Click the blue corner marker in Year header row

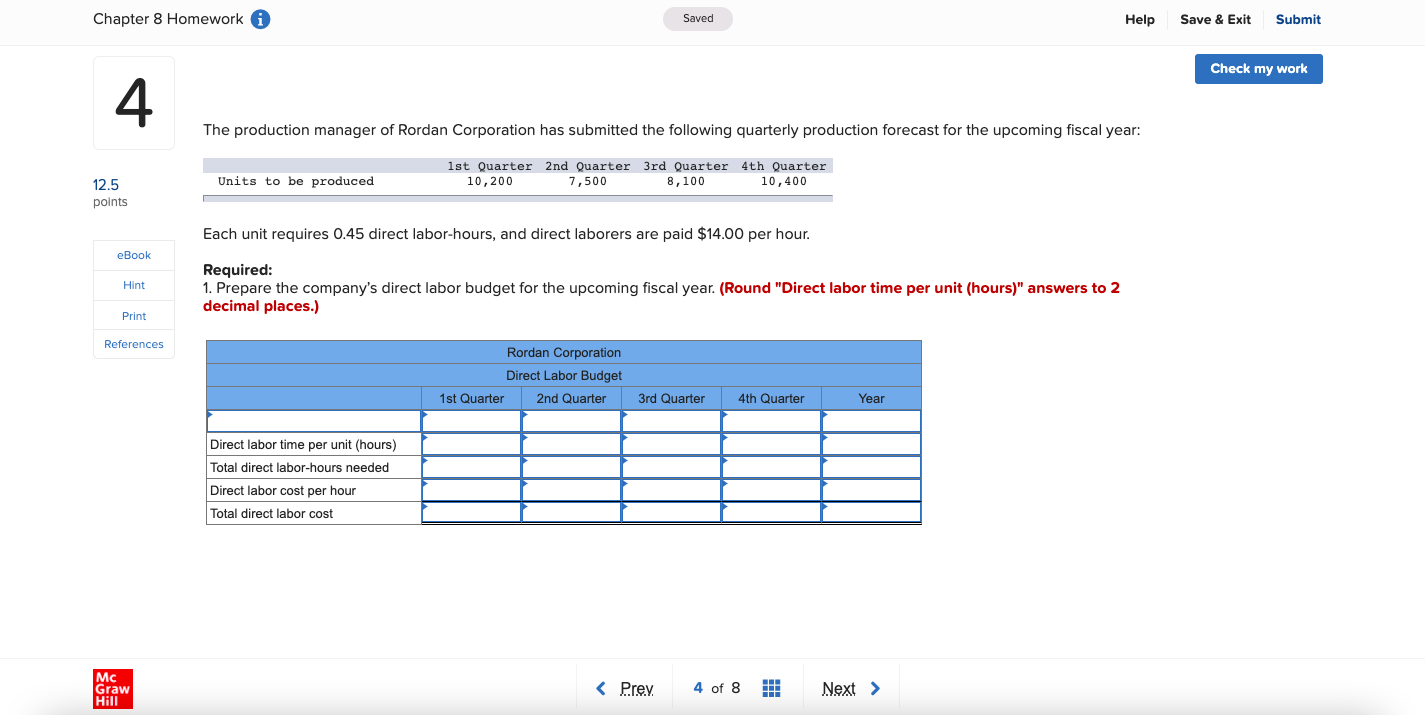click(824, 413)
